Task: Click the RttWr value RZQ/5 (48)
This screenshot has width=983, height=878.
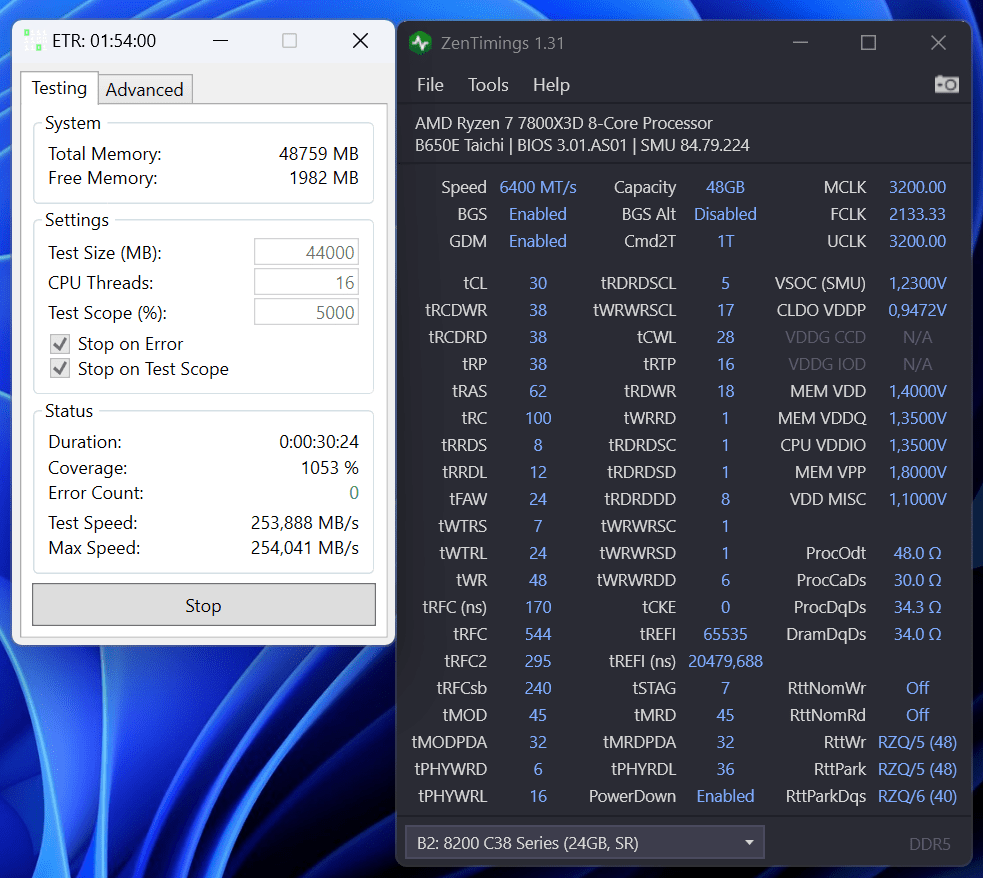Action: (x=917, y=742)
